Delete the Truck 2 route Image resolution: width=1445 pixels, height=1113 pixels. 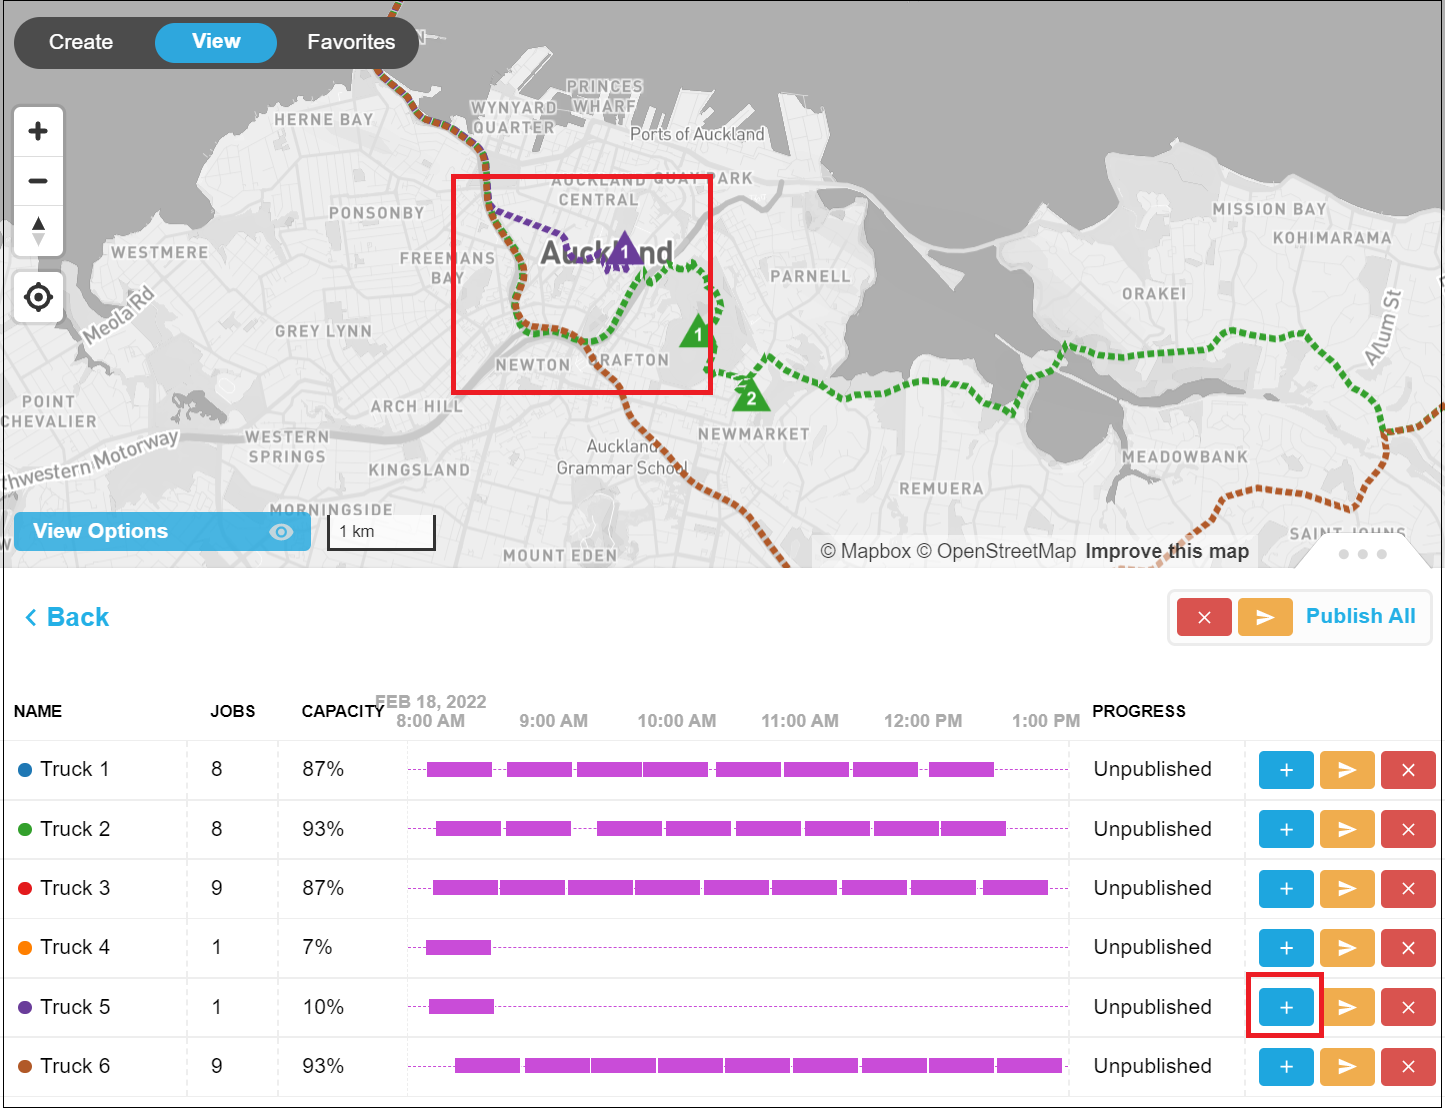pos(1408,829)
